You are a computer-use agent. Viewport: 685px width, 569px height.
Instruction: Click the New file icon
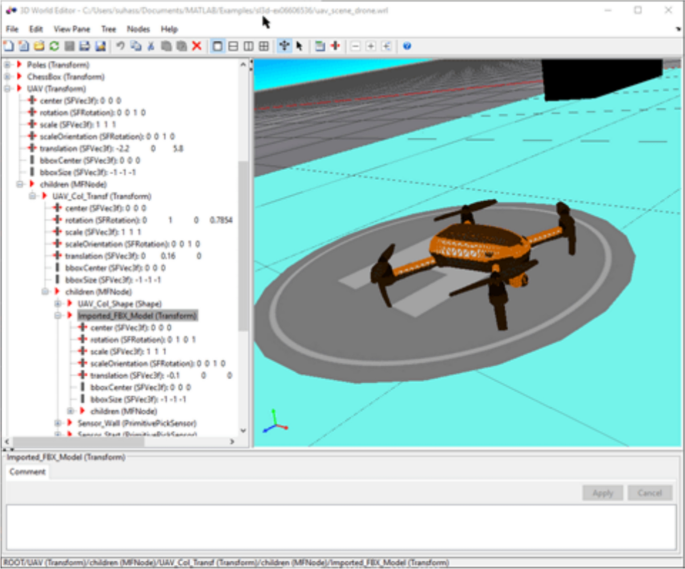tap(9, 46)
